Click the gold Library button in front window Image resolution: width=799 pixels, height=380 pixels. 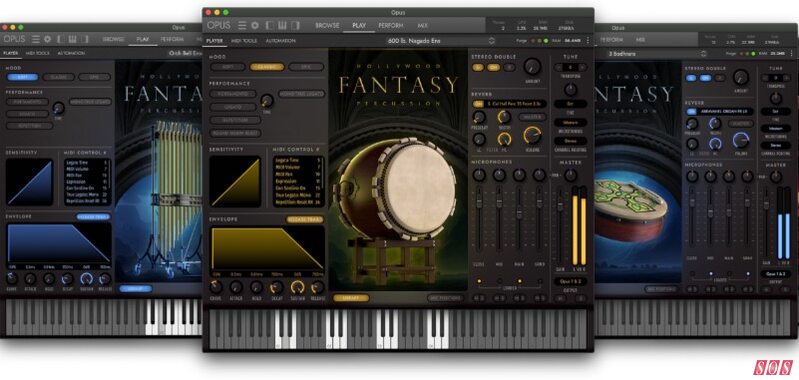[x=351, y=298]
